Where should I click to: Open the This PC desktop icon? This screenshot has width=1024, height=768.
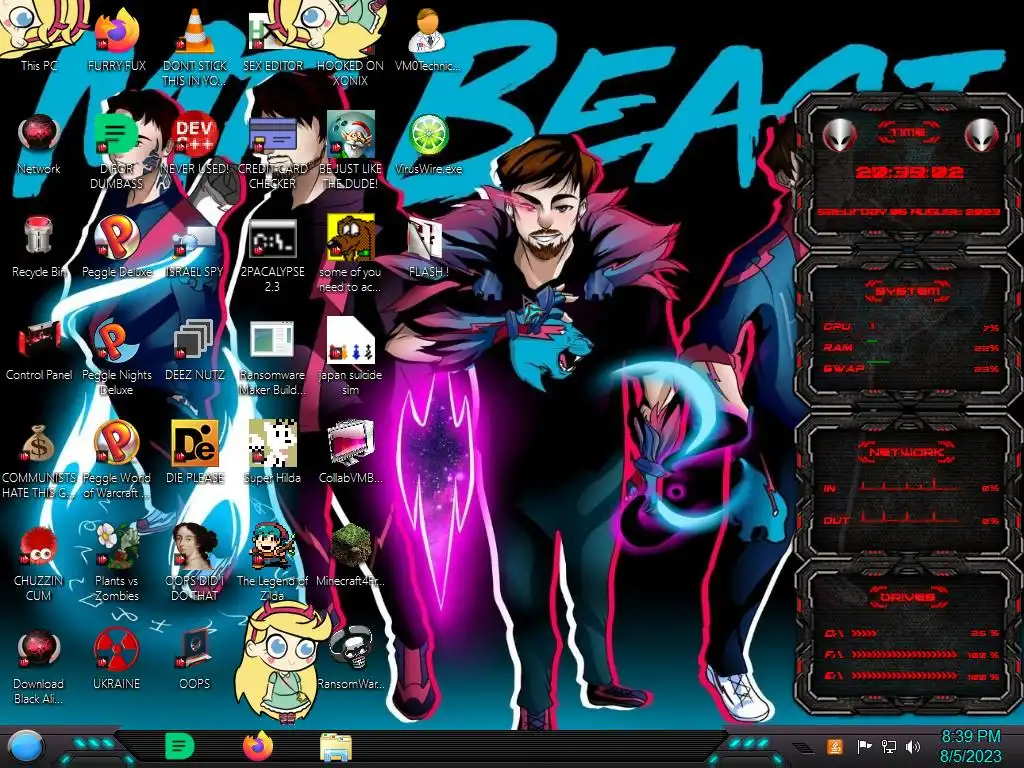(x=39, y=39)
